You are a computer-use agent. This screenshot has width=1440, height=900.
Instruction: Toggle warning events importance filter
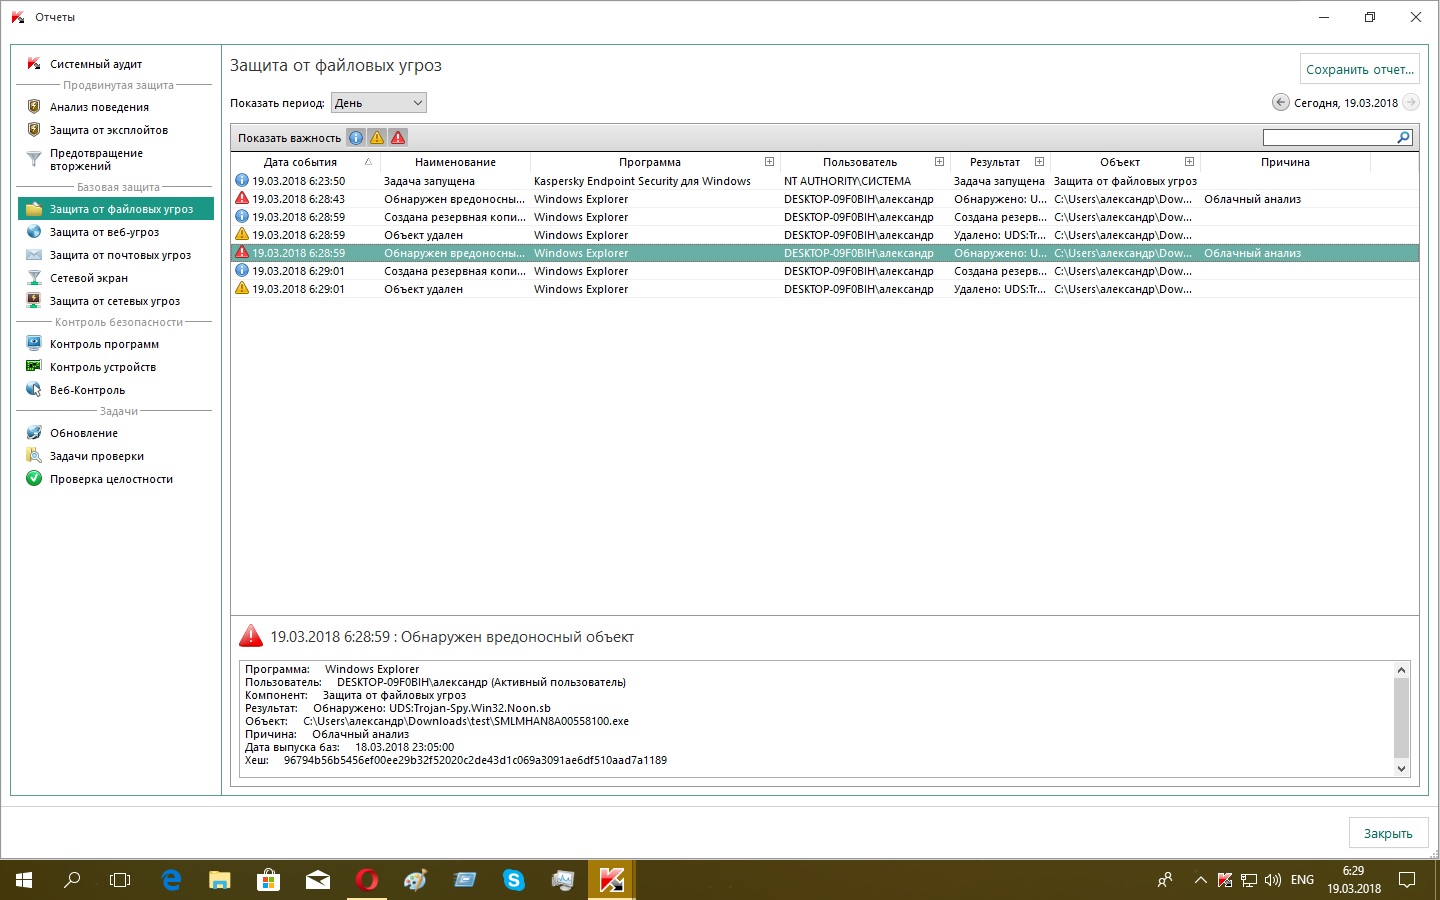(377, 137)
